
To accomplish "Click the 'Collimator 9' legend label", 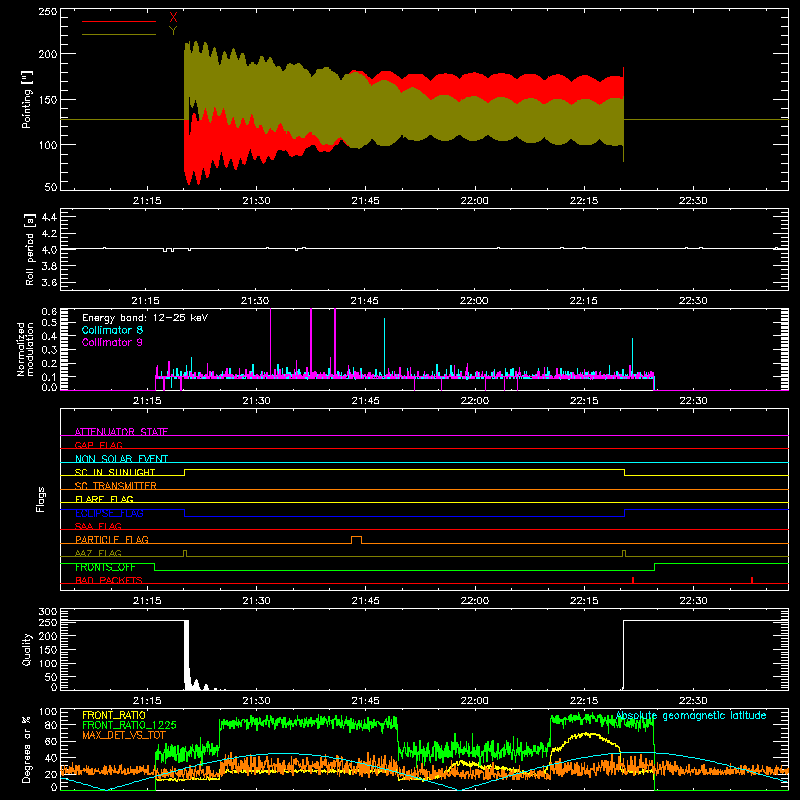I will pos(112,342).
